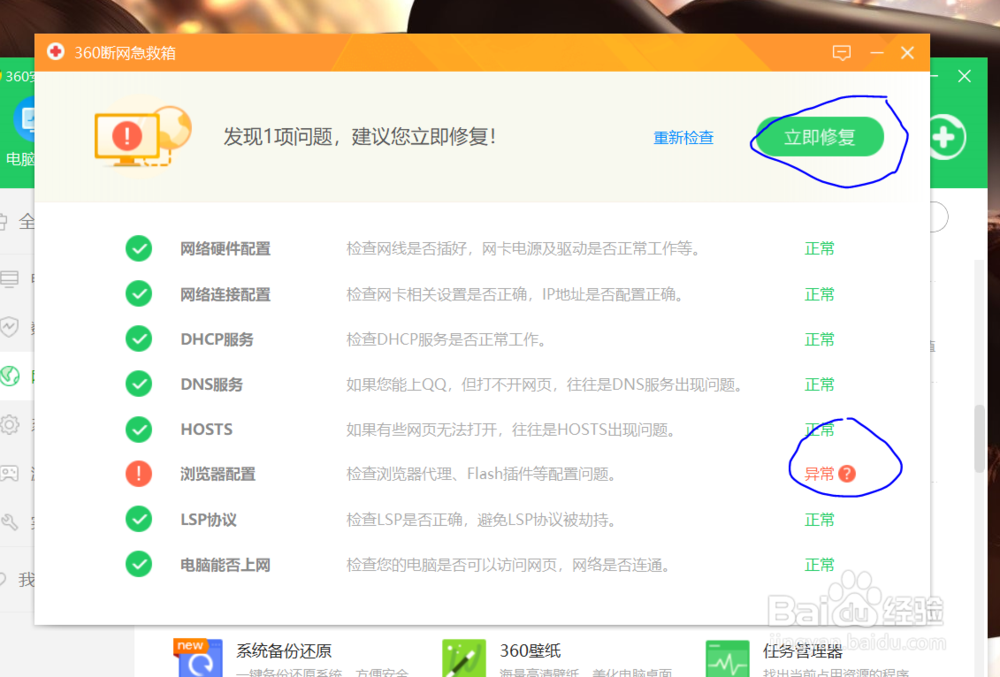Click red alert icon for 浏览器配置
1000x677 pixels.
(138, 474)
